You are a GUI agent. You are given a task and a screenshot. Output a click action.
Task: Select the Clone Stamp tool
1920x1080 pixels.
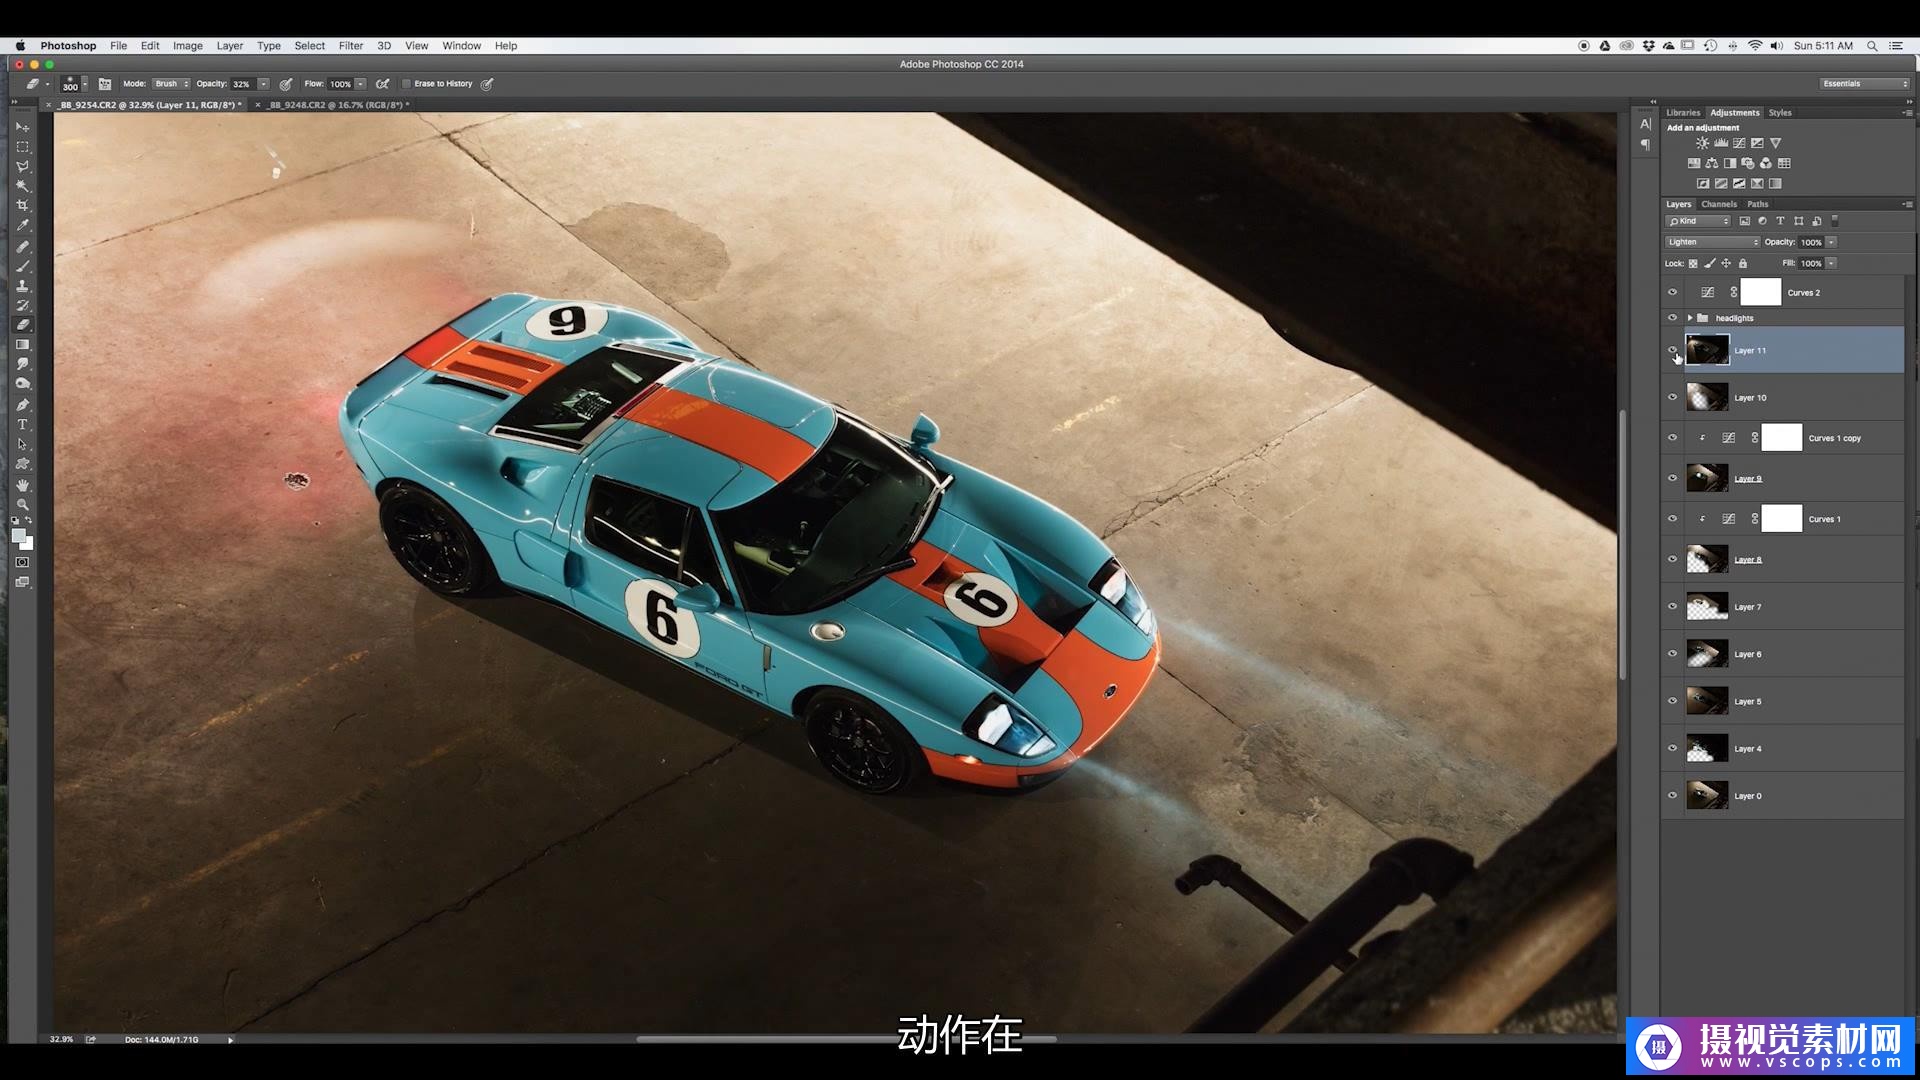coord(22,286)
